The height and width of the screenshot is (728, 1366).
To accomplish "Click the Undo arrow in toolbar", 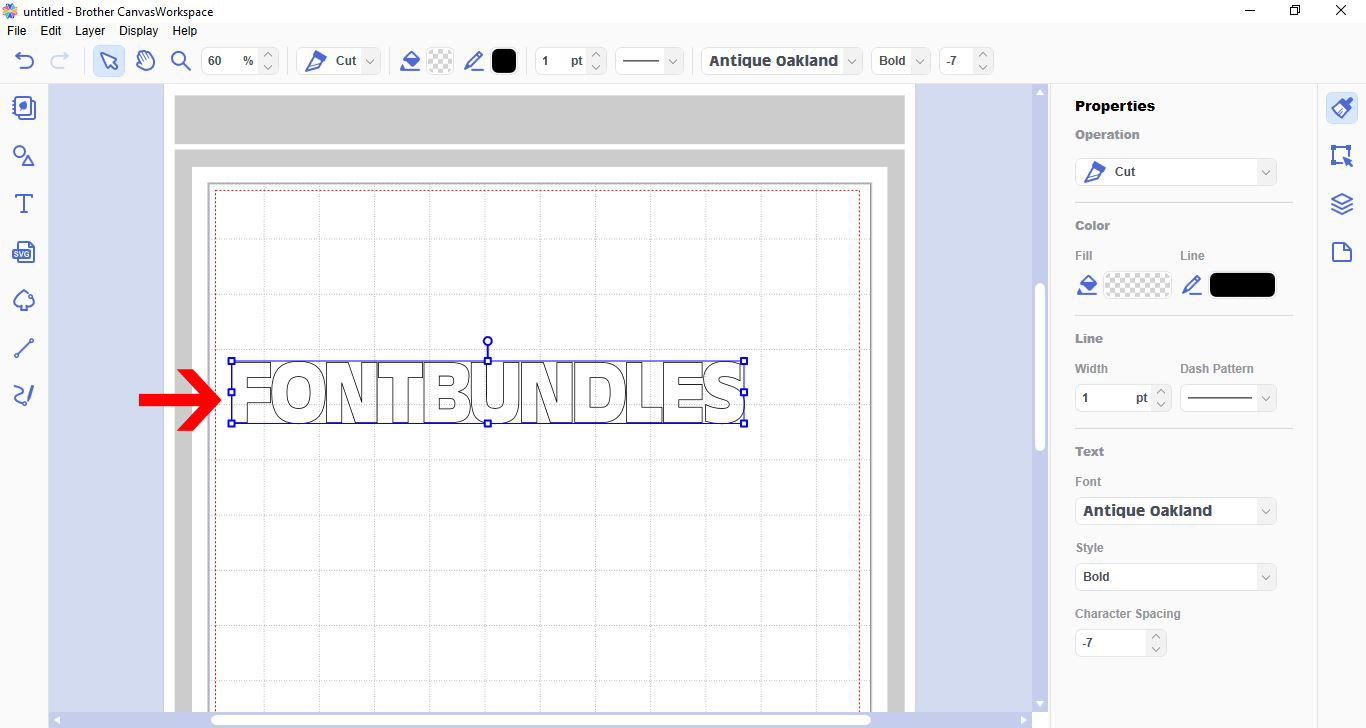I will 24,61.
